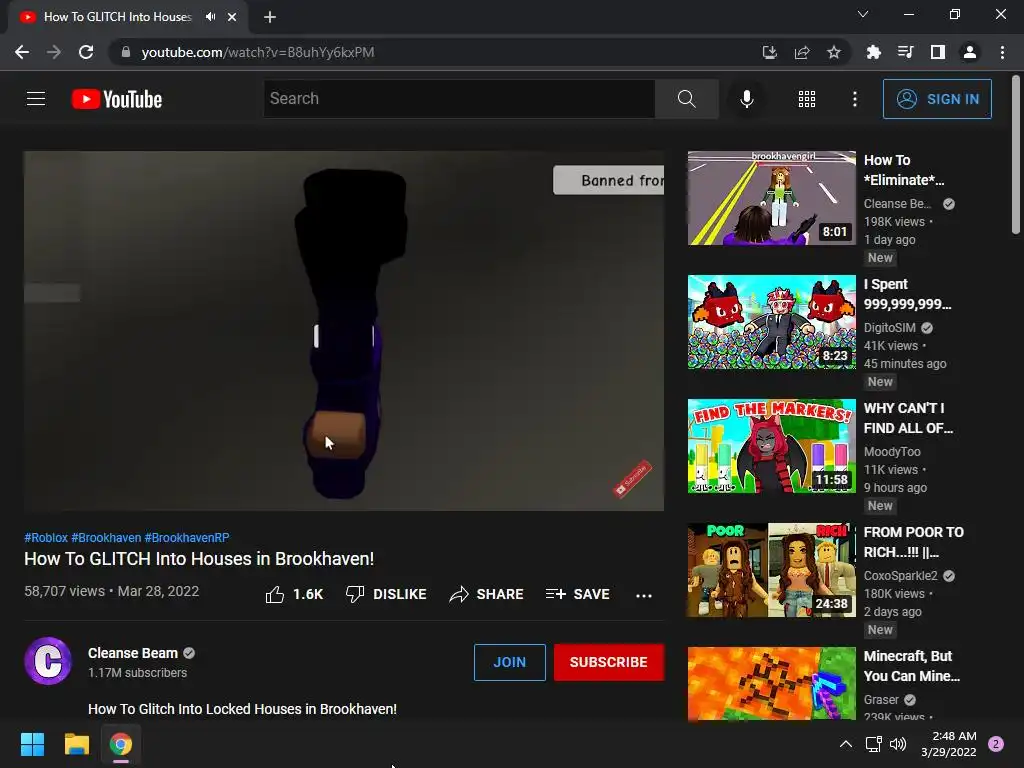Image resolution: width=1024 pixels, height=768 pixels.
Task: Go forward in the browser
Action: pyautogui.click(x=54, y=52)
